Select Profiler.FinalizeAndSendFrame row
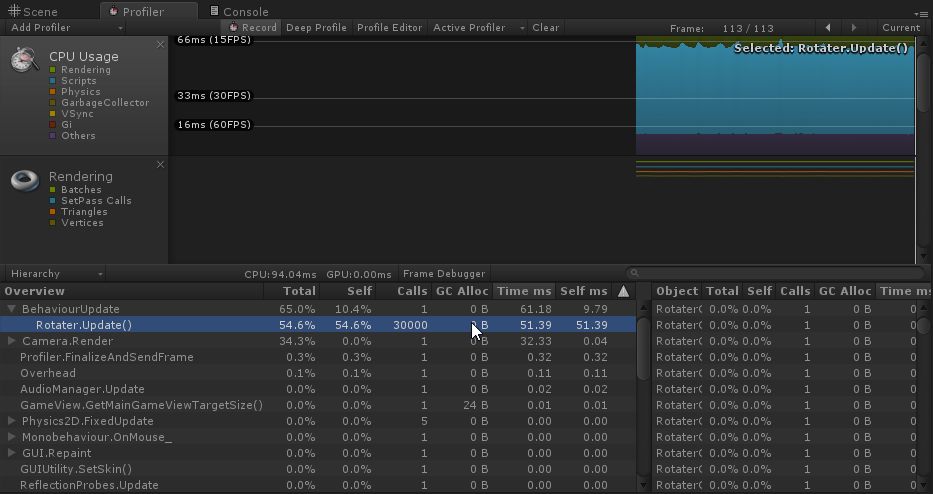The image size is (933, 494). 318,357
